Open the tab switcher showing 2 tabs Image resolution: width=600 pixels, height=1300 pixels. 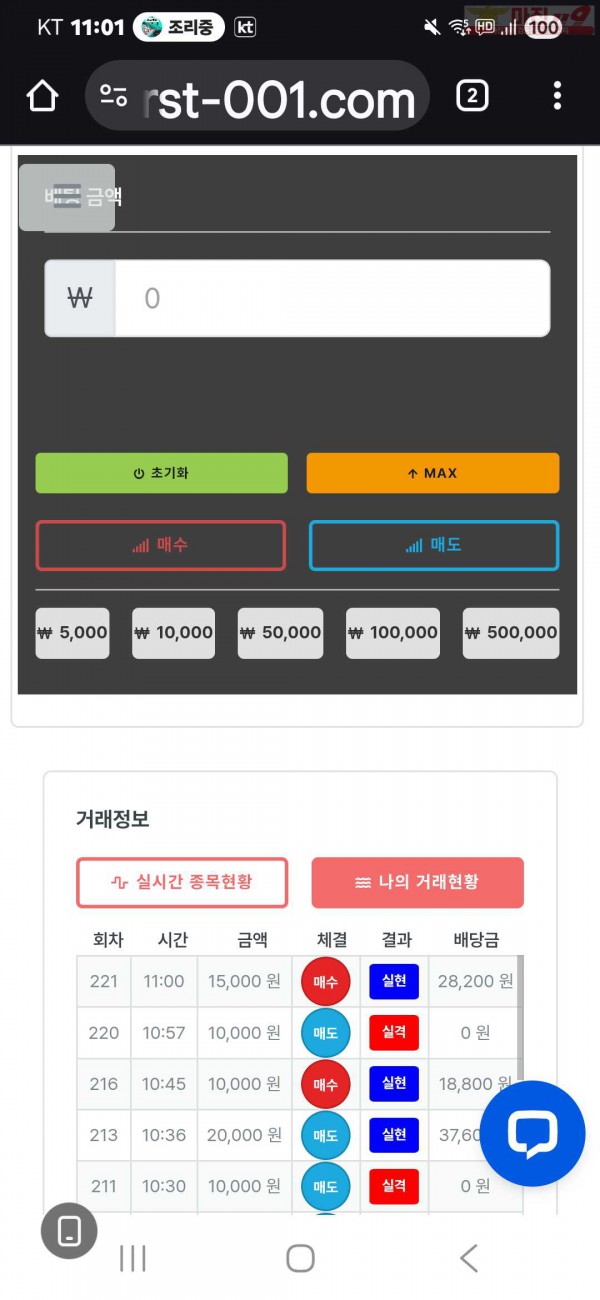tap(471, 96)
